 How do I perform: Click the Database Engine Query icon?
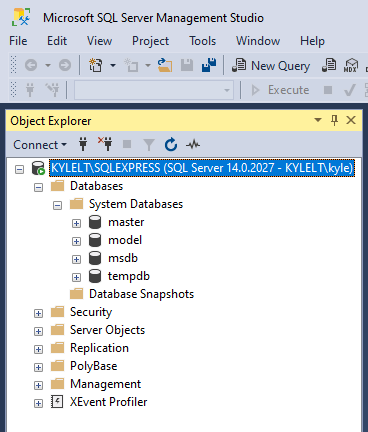[x=329, y=65]
